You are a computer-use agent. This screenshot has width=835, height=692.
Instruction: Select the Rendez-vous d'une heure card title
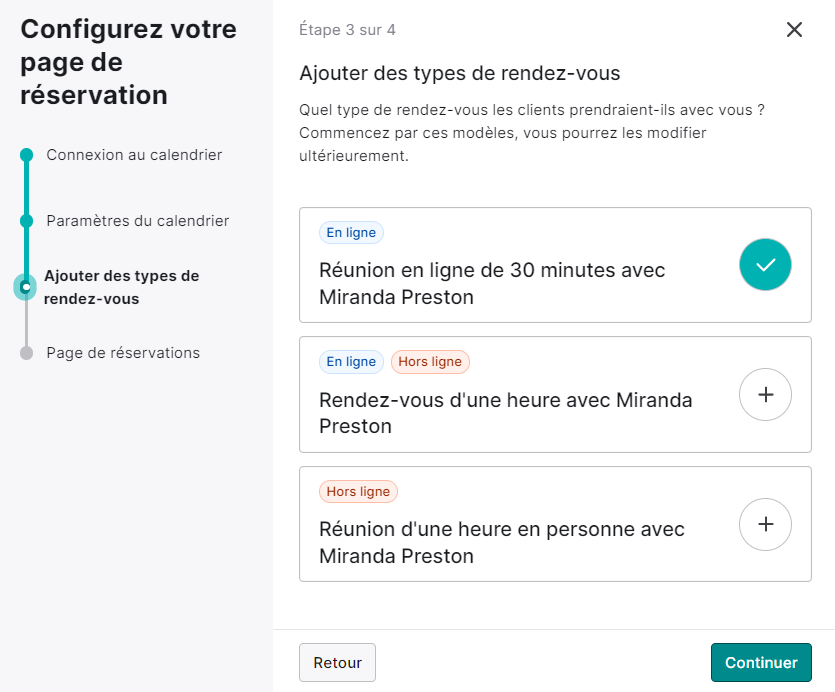tap(505, 413)
